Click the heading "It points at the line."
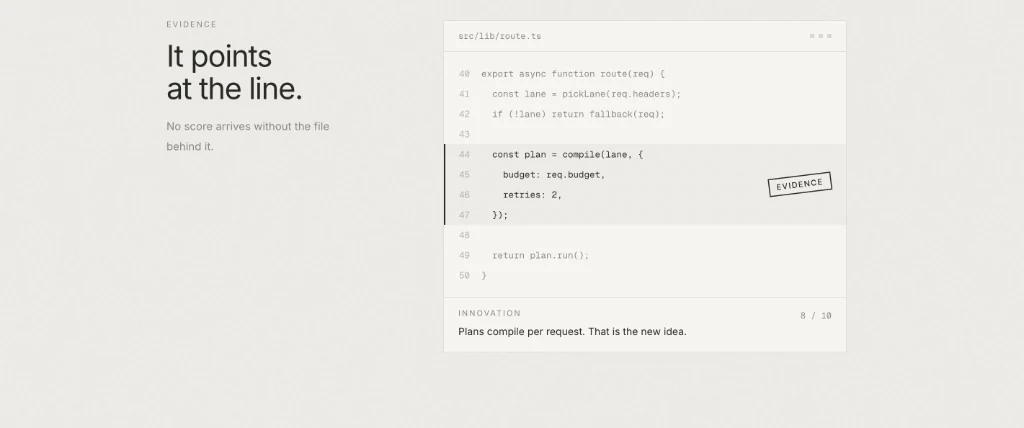Viewport: 1024px width, 428px height. pos(234,73)
